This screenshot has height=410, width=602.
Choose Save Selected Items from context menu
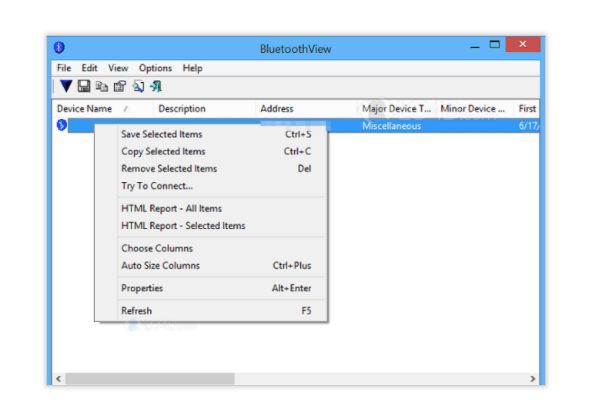(x=211, y=134)
